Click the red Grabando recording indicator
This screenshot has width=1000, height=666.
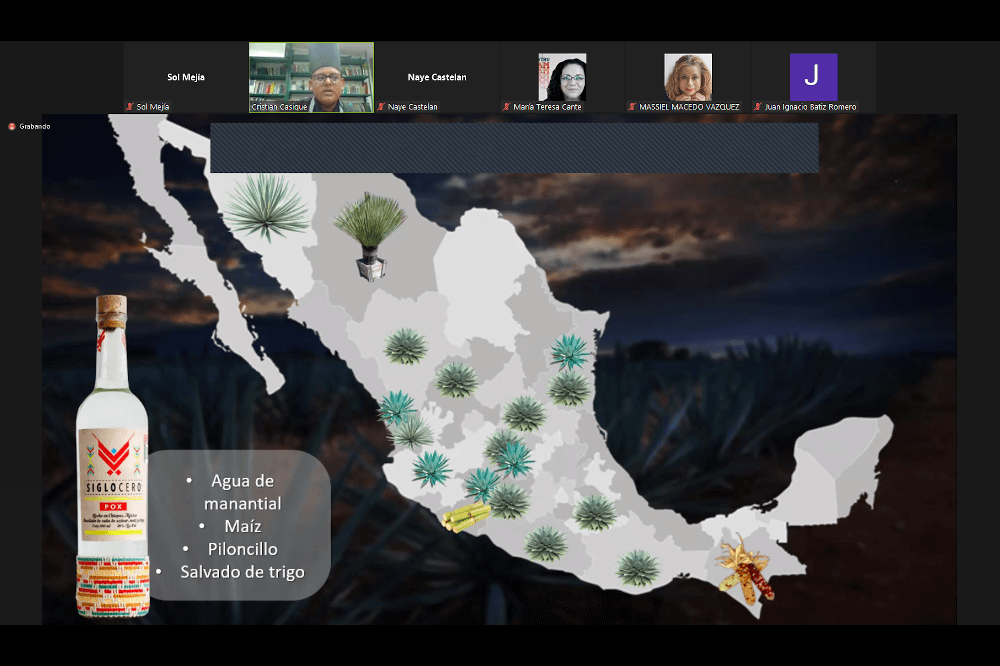[12, 126]
